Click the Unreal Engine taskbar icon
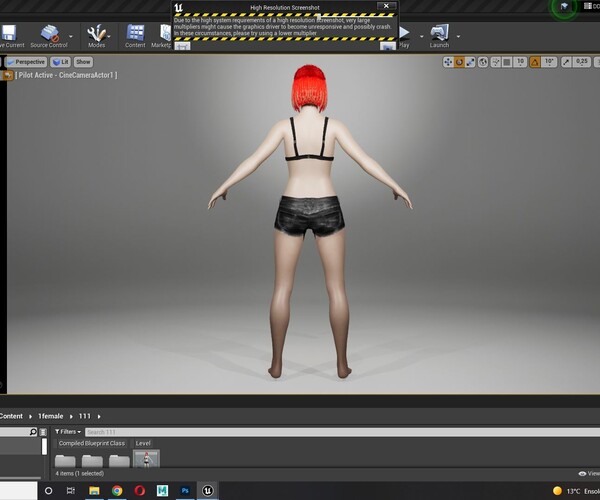 point(208,490)
